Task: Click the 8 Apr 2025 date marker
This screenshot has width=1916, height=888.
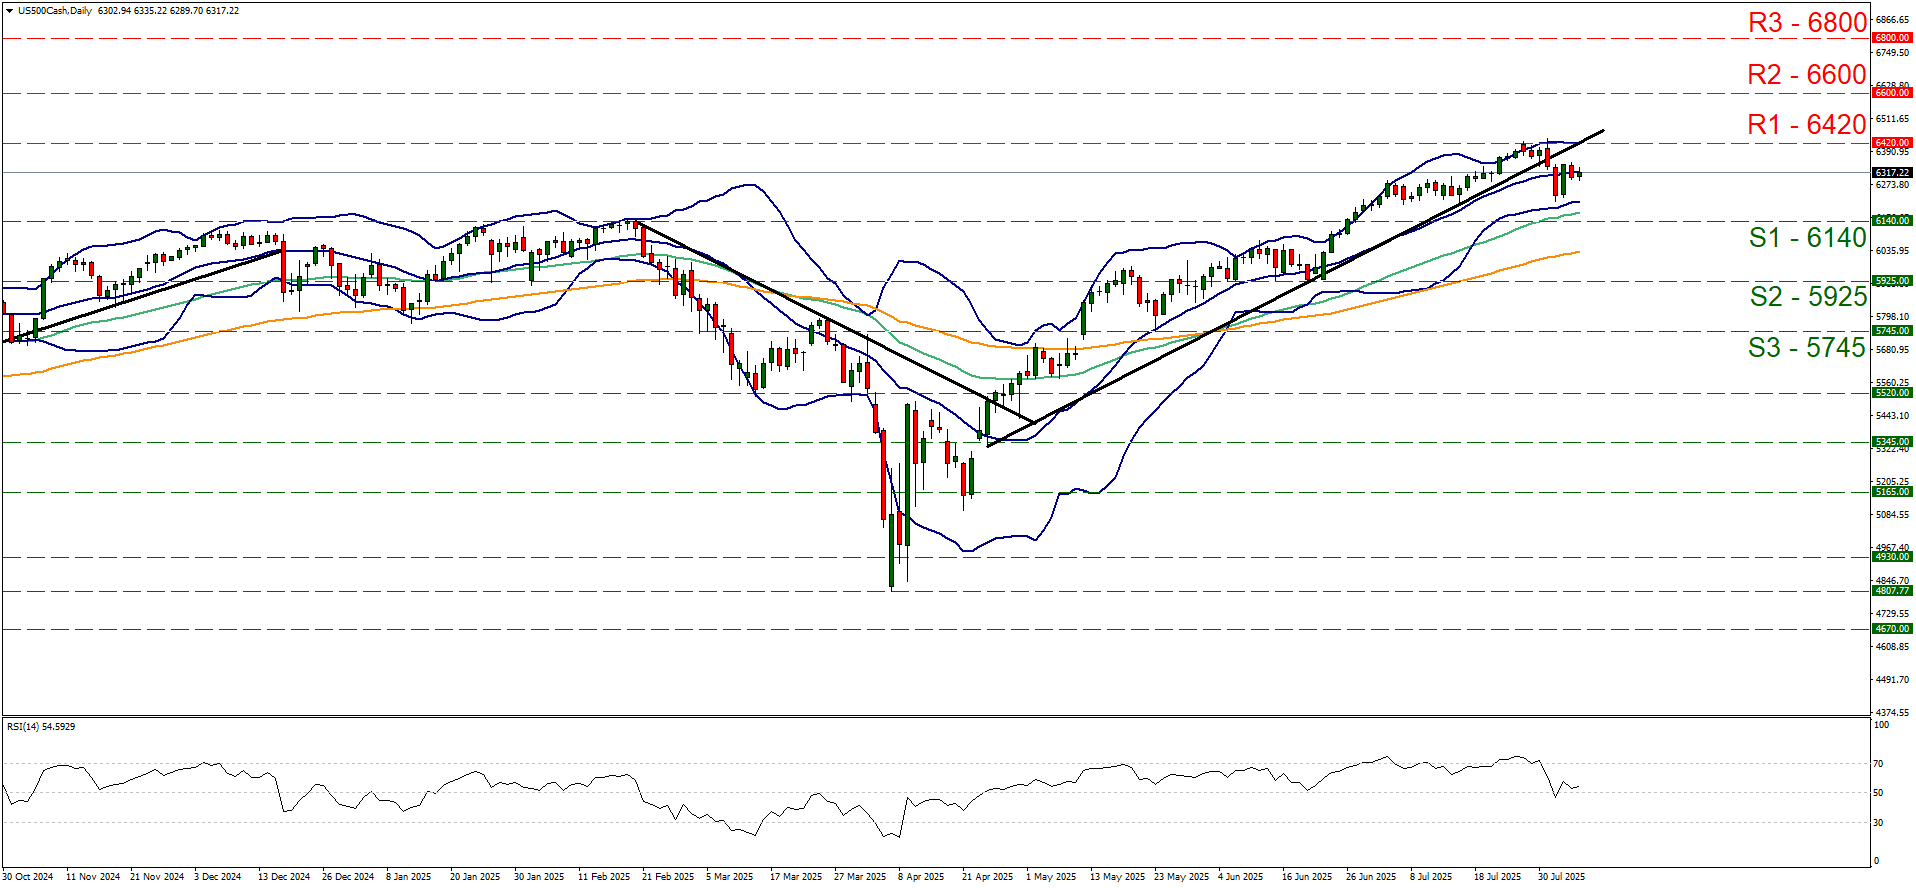Action: pyautogui.click(x=920, y=877)
